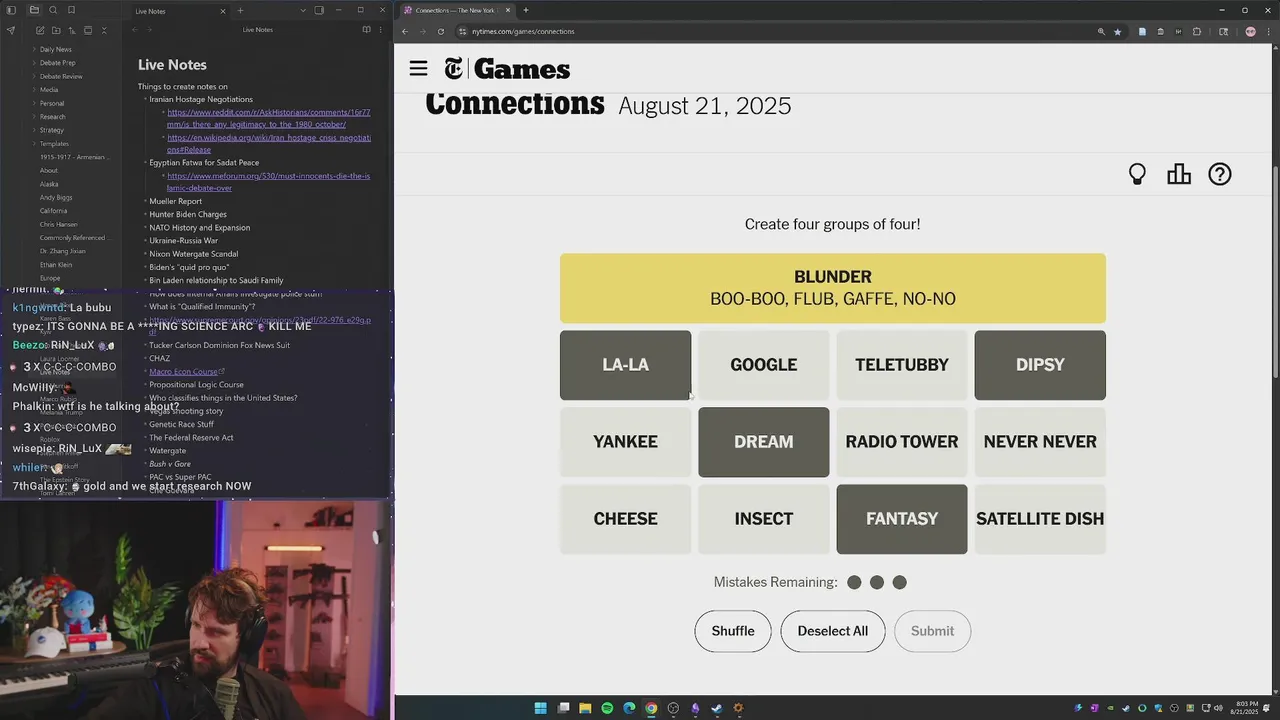Collapse all folders in Obsidian explorer
This screenshot has height=720, width=1280.
pos(104,30)
